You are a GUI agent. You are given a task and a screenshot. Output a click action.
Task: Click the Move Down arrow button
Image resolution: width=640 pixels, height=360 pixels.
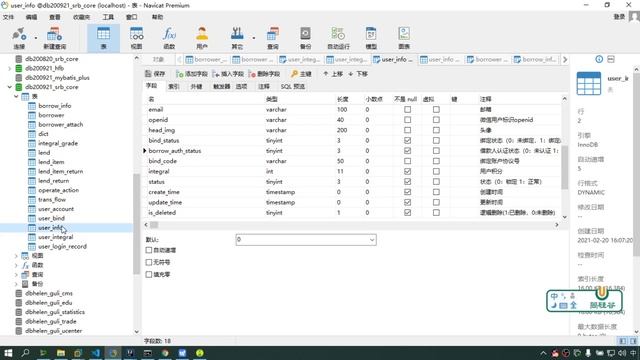358,74
